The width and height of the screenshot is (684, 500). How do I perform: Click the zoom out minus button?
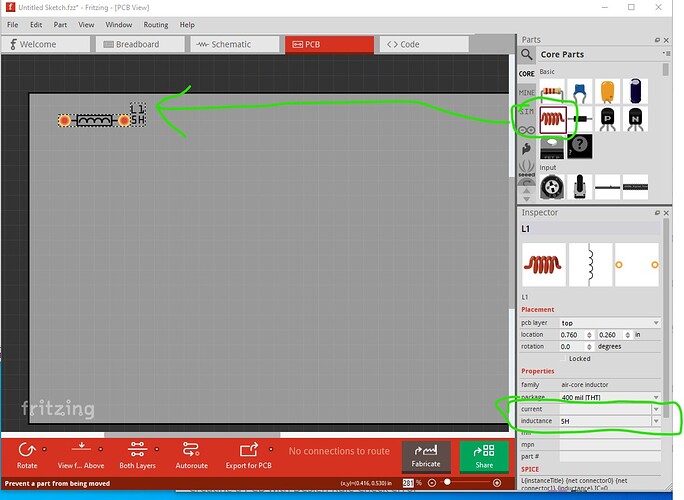pyautogui.click(x=432, y=483)
